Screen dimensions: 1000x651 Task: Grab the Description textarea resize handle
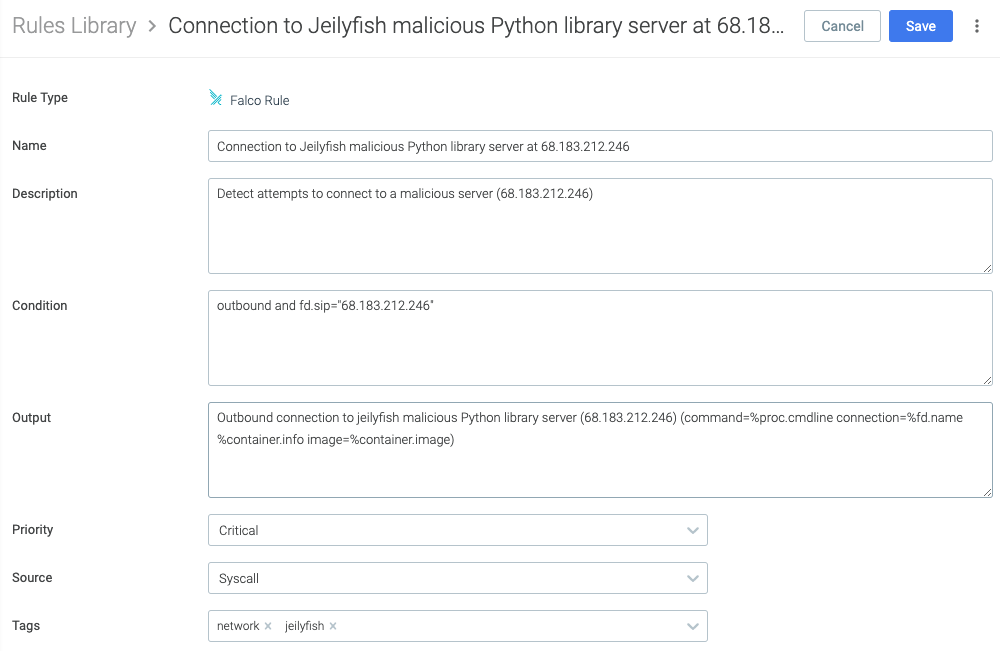[987, 268]
